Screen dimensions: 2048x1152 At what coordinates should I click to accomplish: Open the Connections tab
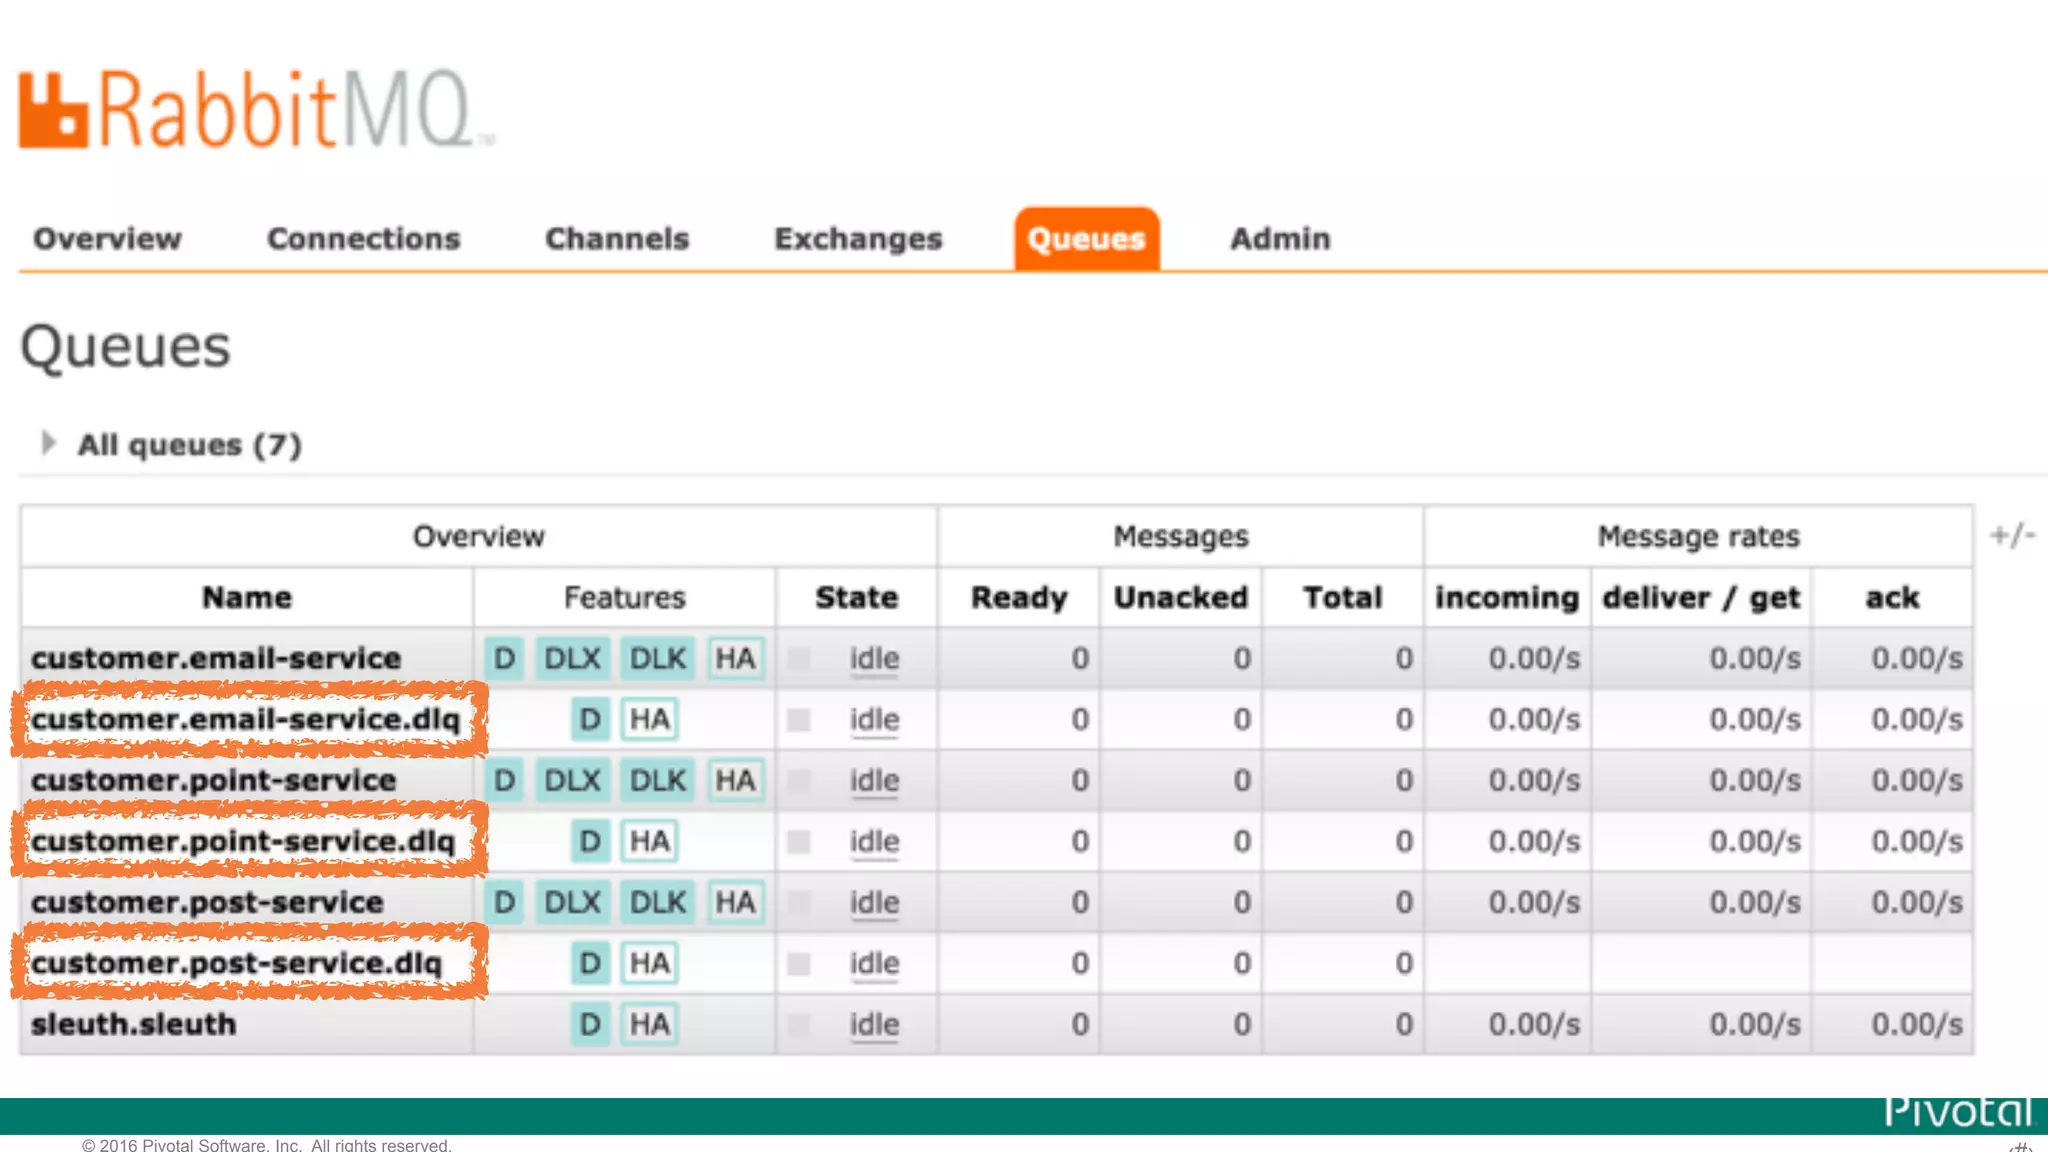tap(363, 239)
